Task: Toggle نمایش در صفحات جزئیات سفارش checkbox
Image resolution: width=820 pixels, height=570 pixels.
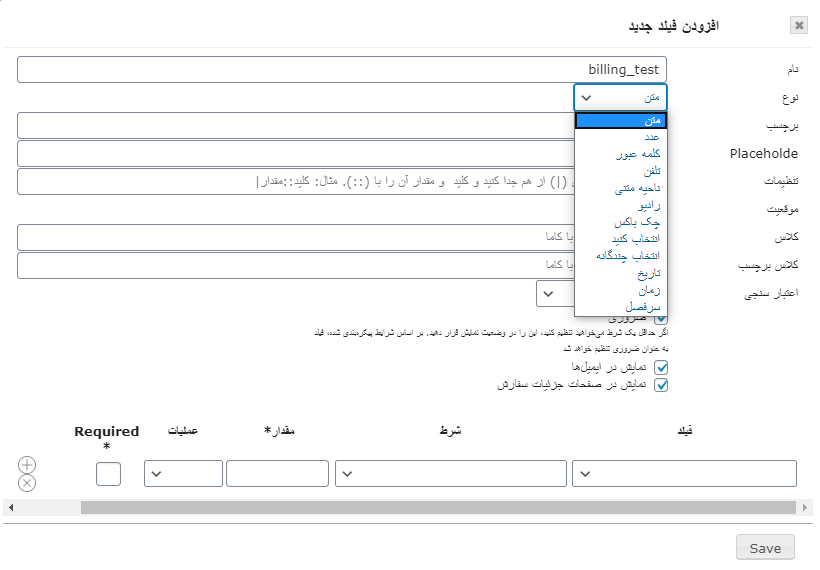Action: [x=661, y=385]
